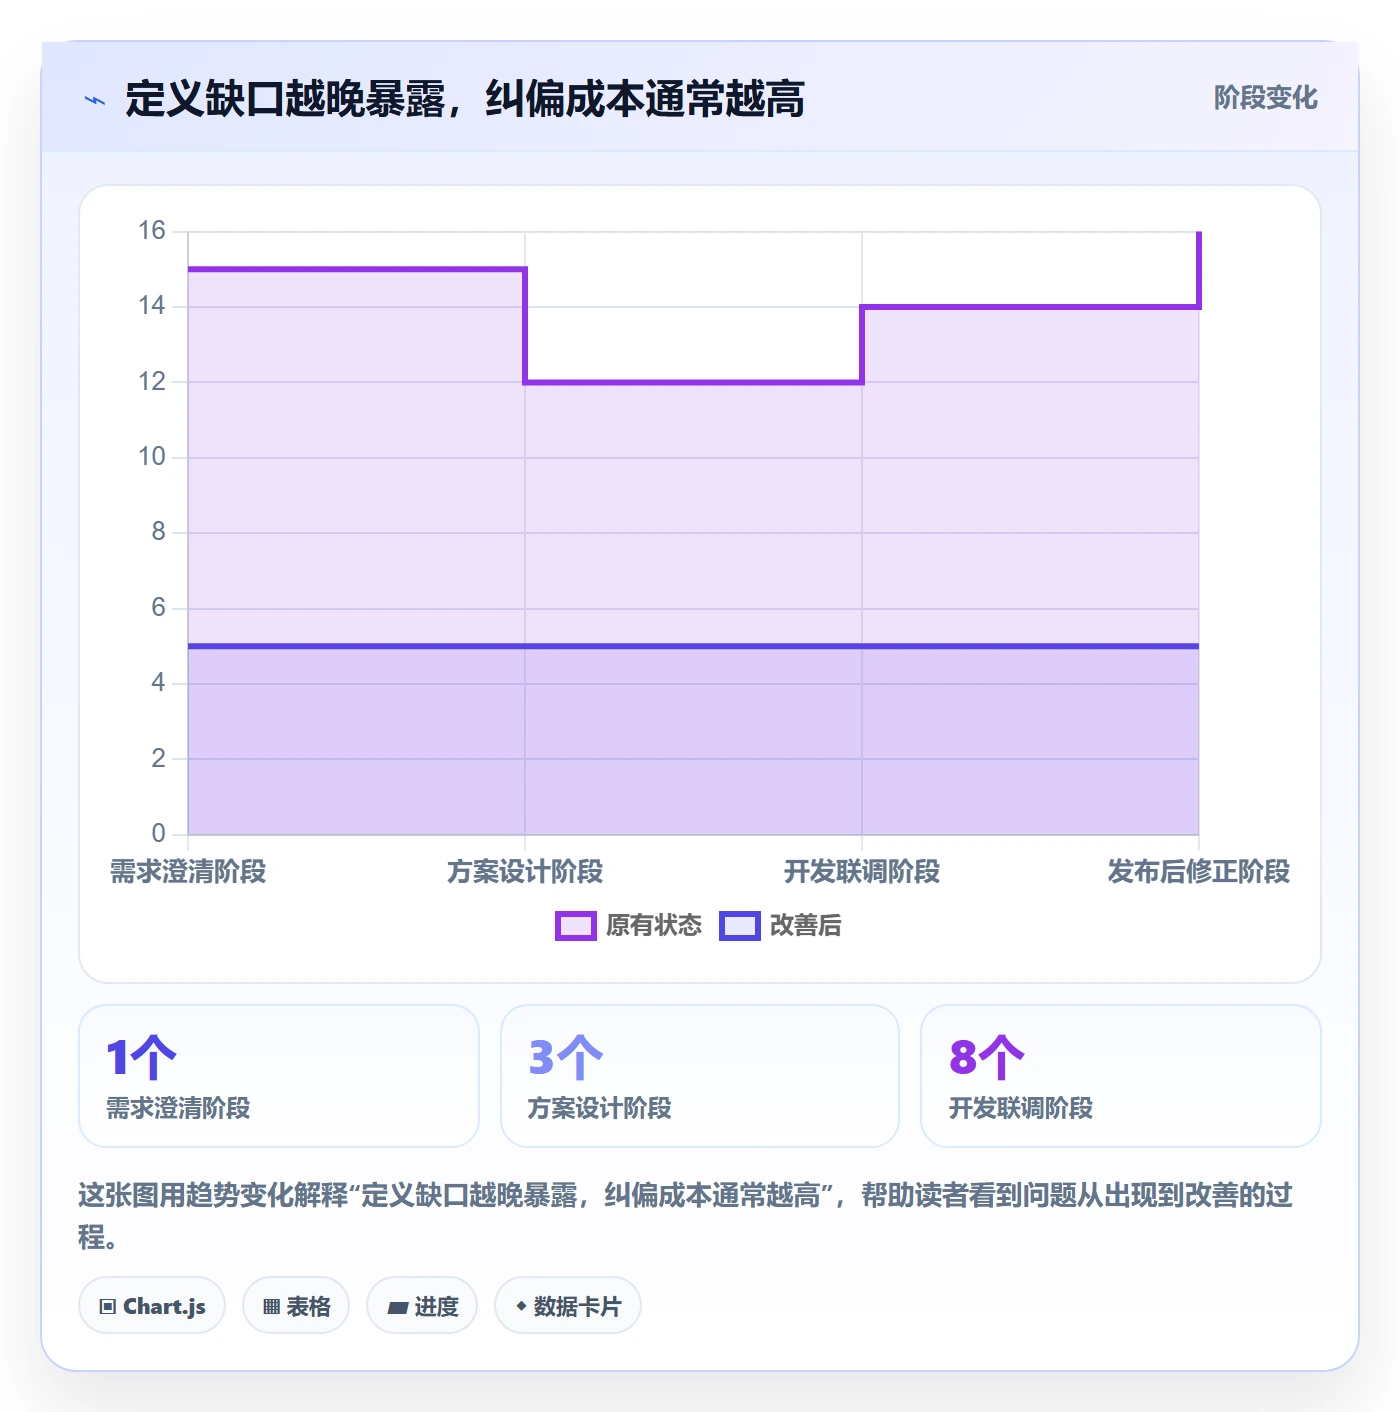The width and height of the screenshot is (1400, 1412).
Task: Click the square icon in the Chart.js chip
Action: click(108, 1306)
